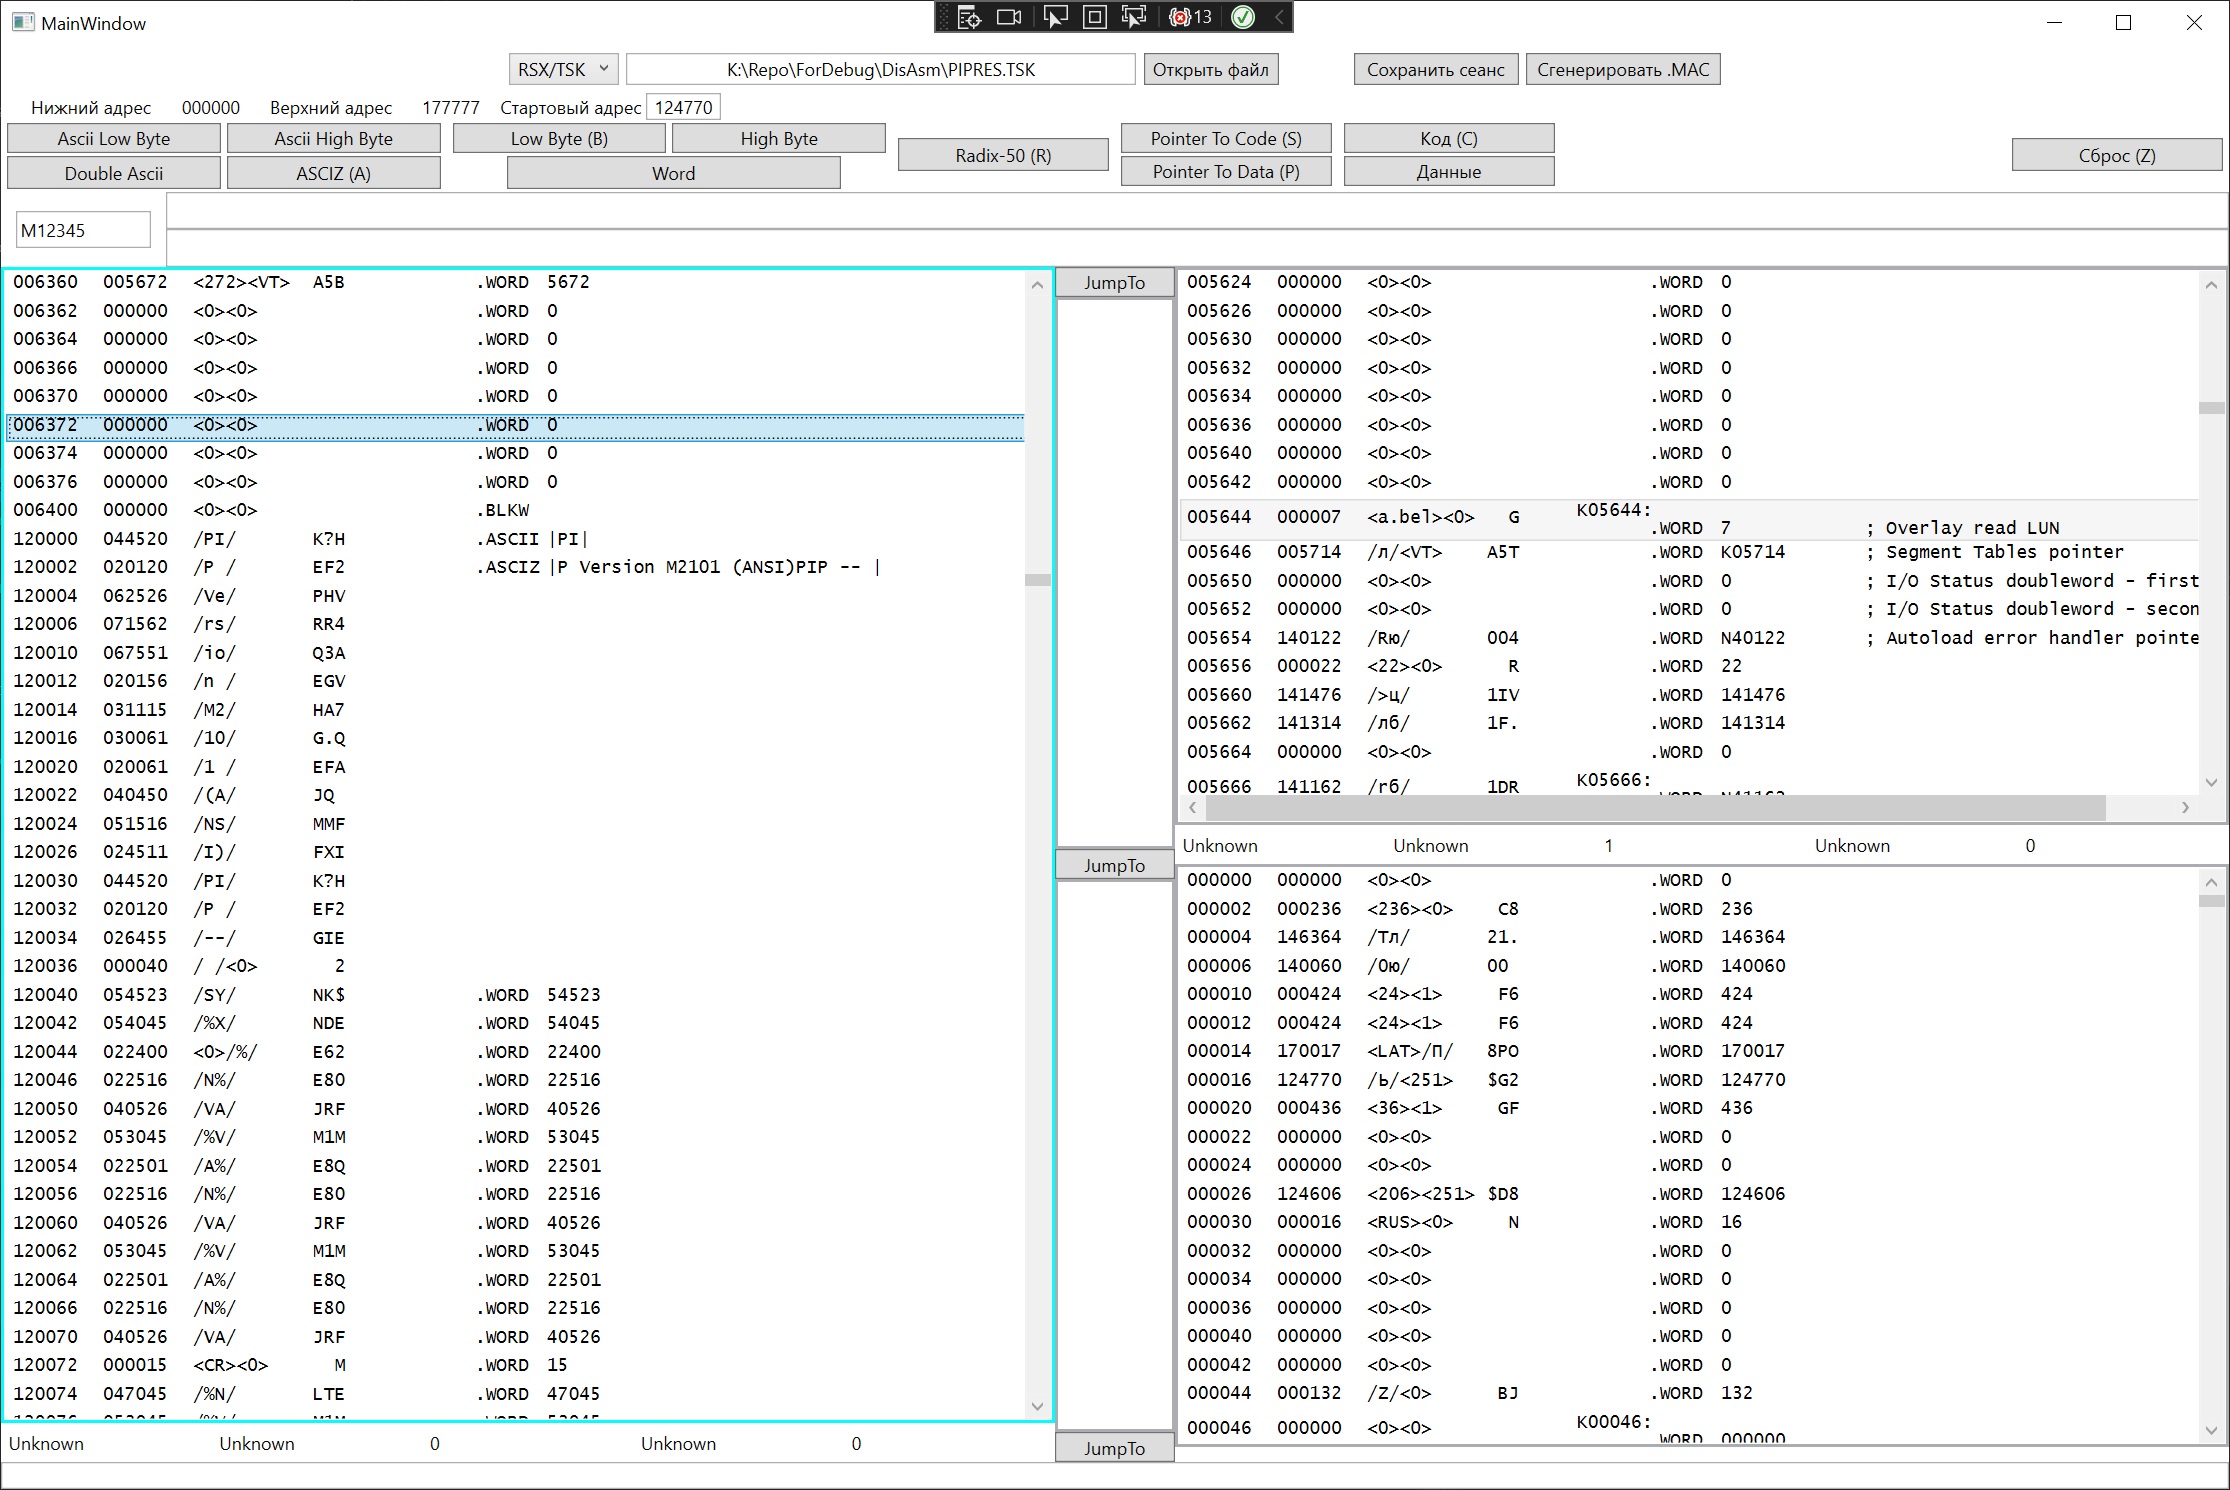Click the horizontal scrollbar's right arrow in upper-right pane
2230x1490 pixels.
[2185, 807]
